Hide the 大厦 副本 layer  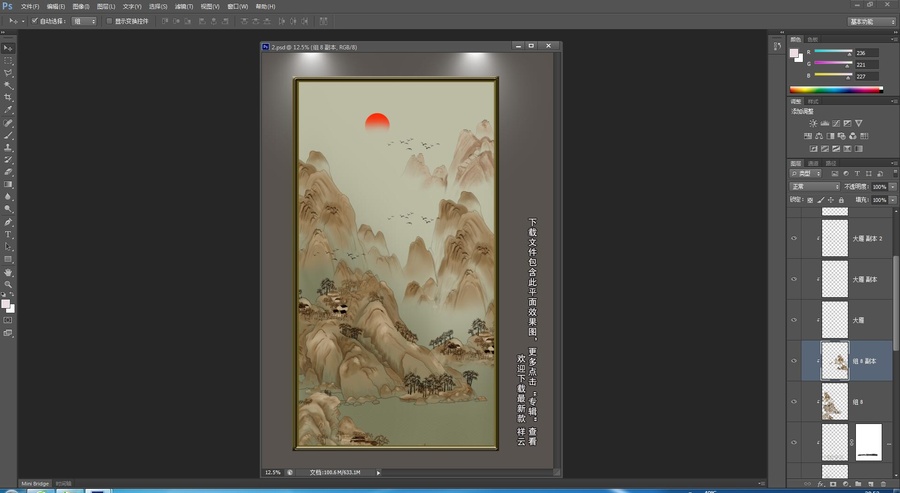[x=794, y=279]
